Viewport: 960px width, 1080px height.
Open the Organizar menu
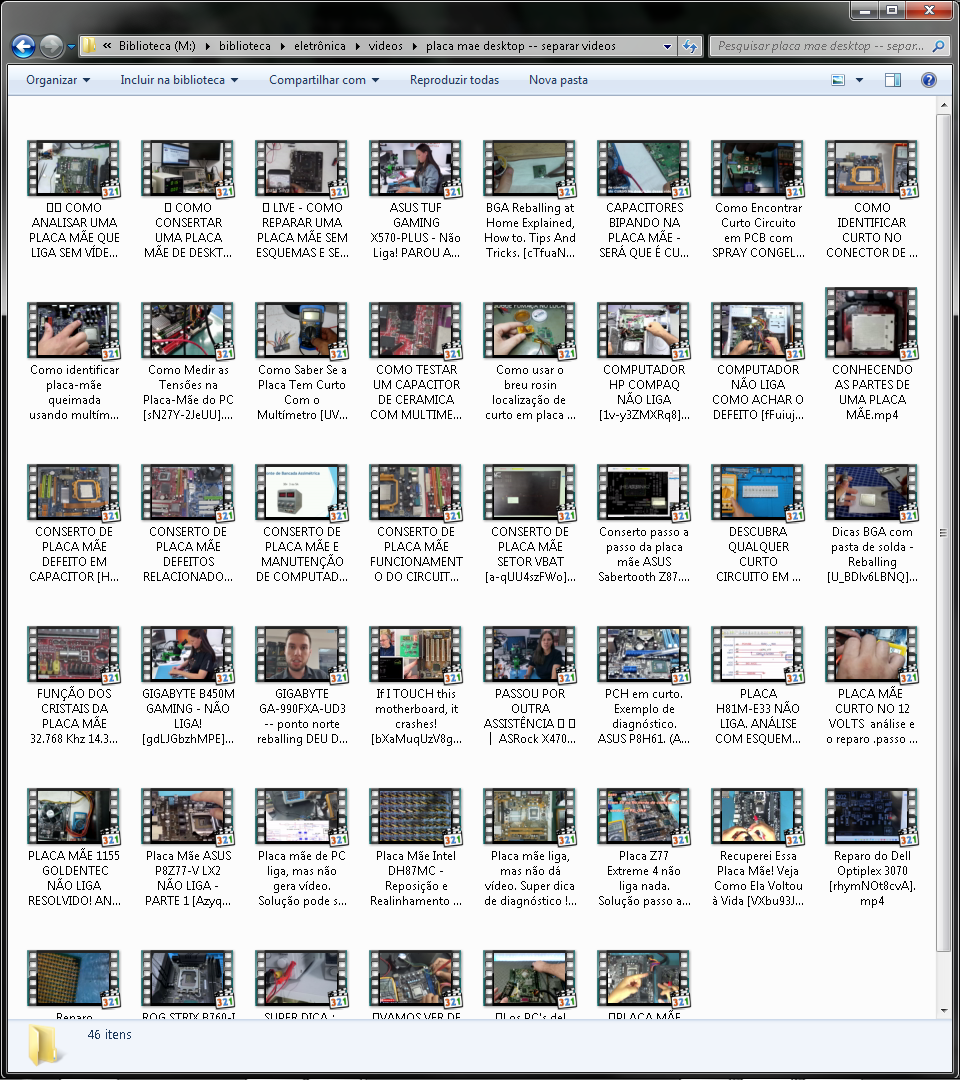(58, 80)
